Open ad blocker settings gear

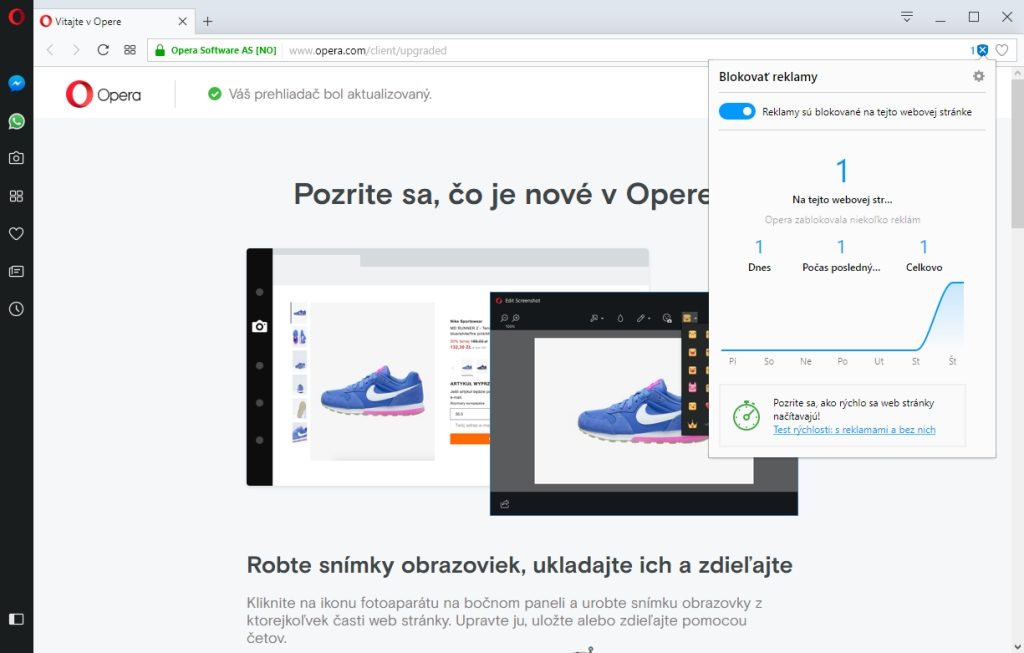pyautogui.click(x=978, y=76)
